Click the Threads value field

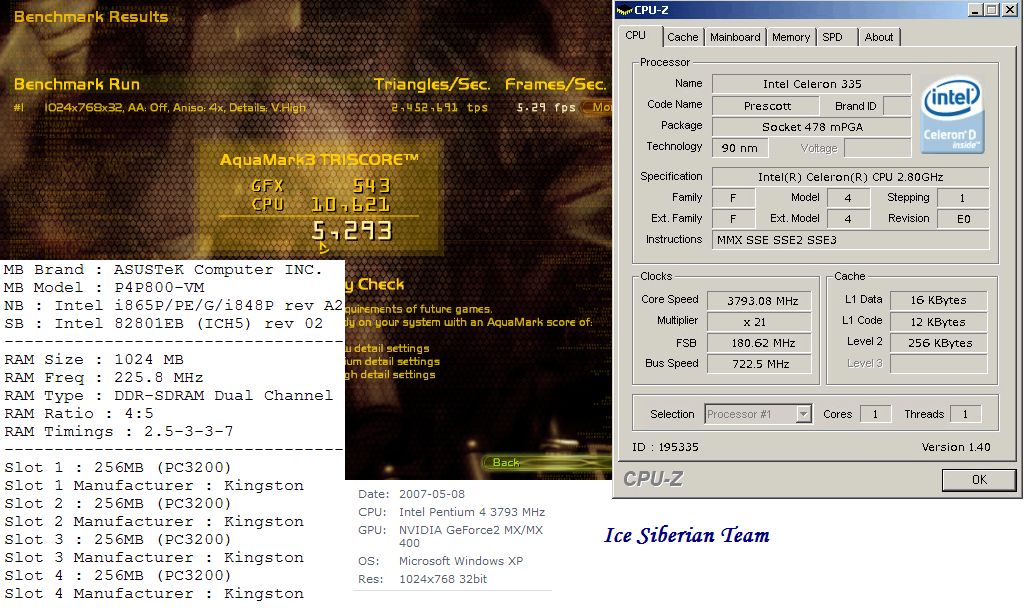click(965, 414)
